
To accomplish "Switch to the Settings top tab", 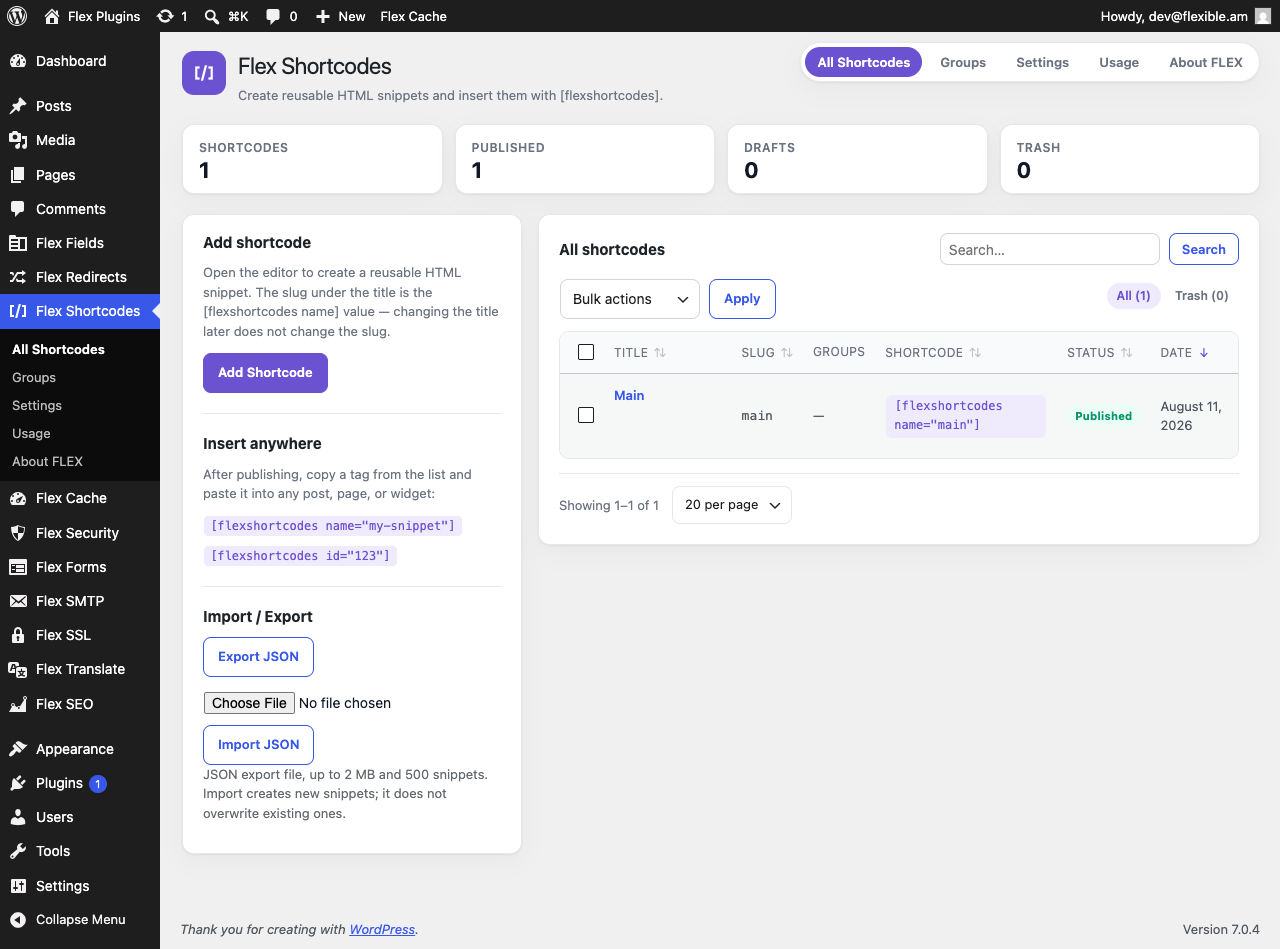I will point(1042,62).
